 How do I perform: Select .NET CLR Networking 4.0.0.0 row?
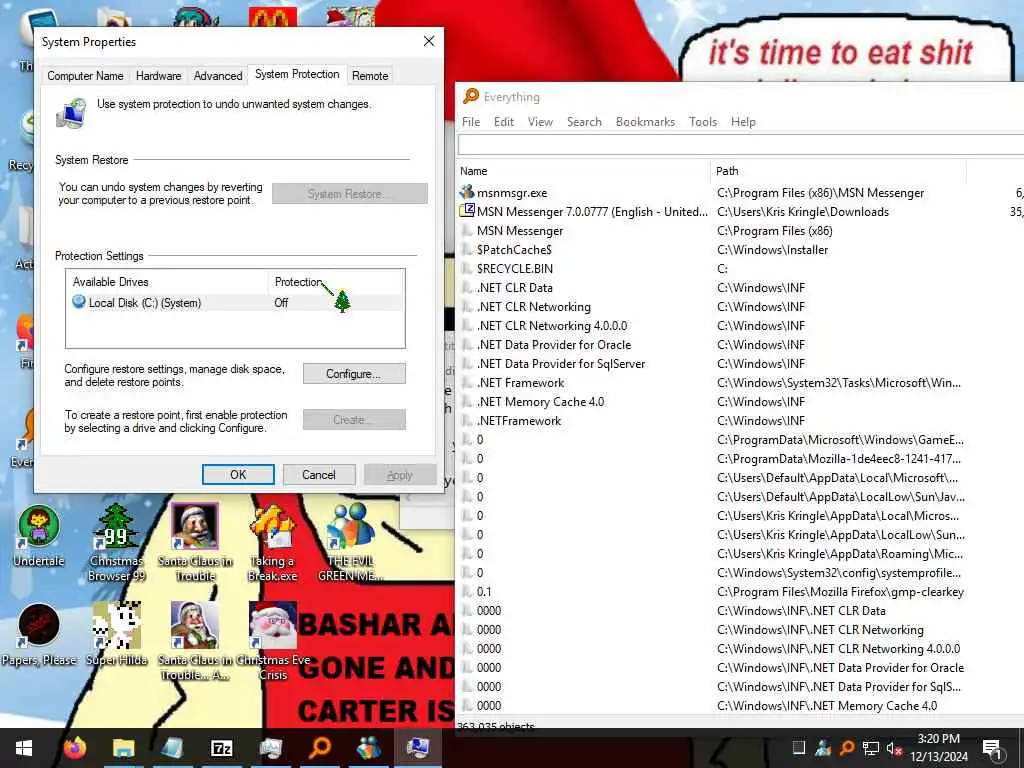(x=741, y=325)
